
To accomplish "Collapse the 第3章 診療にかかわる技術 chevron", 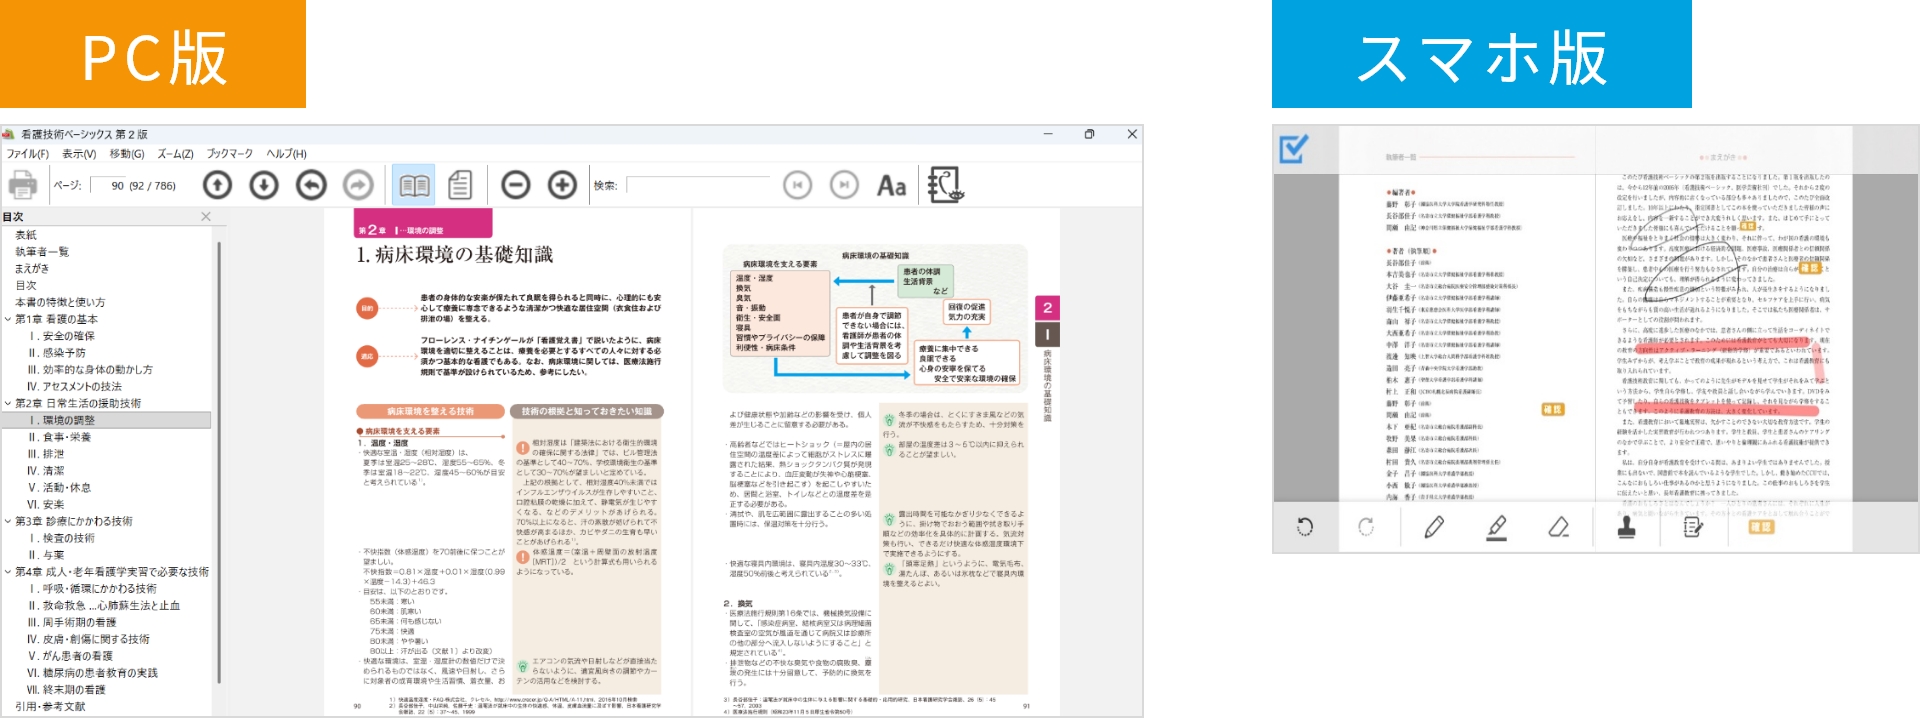I will [x=7, y=521].
